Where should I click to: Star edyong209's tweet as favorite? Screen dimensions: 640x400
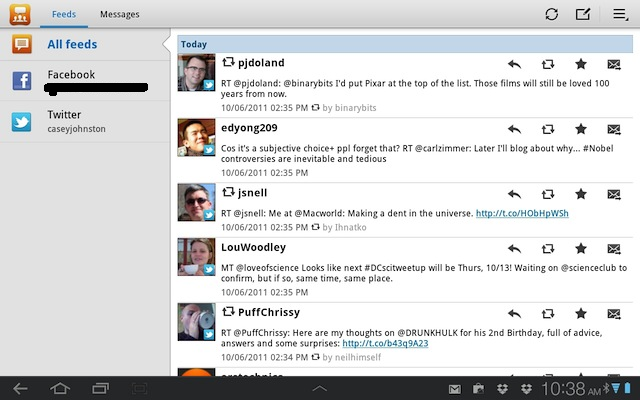(581, 129)
